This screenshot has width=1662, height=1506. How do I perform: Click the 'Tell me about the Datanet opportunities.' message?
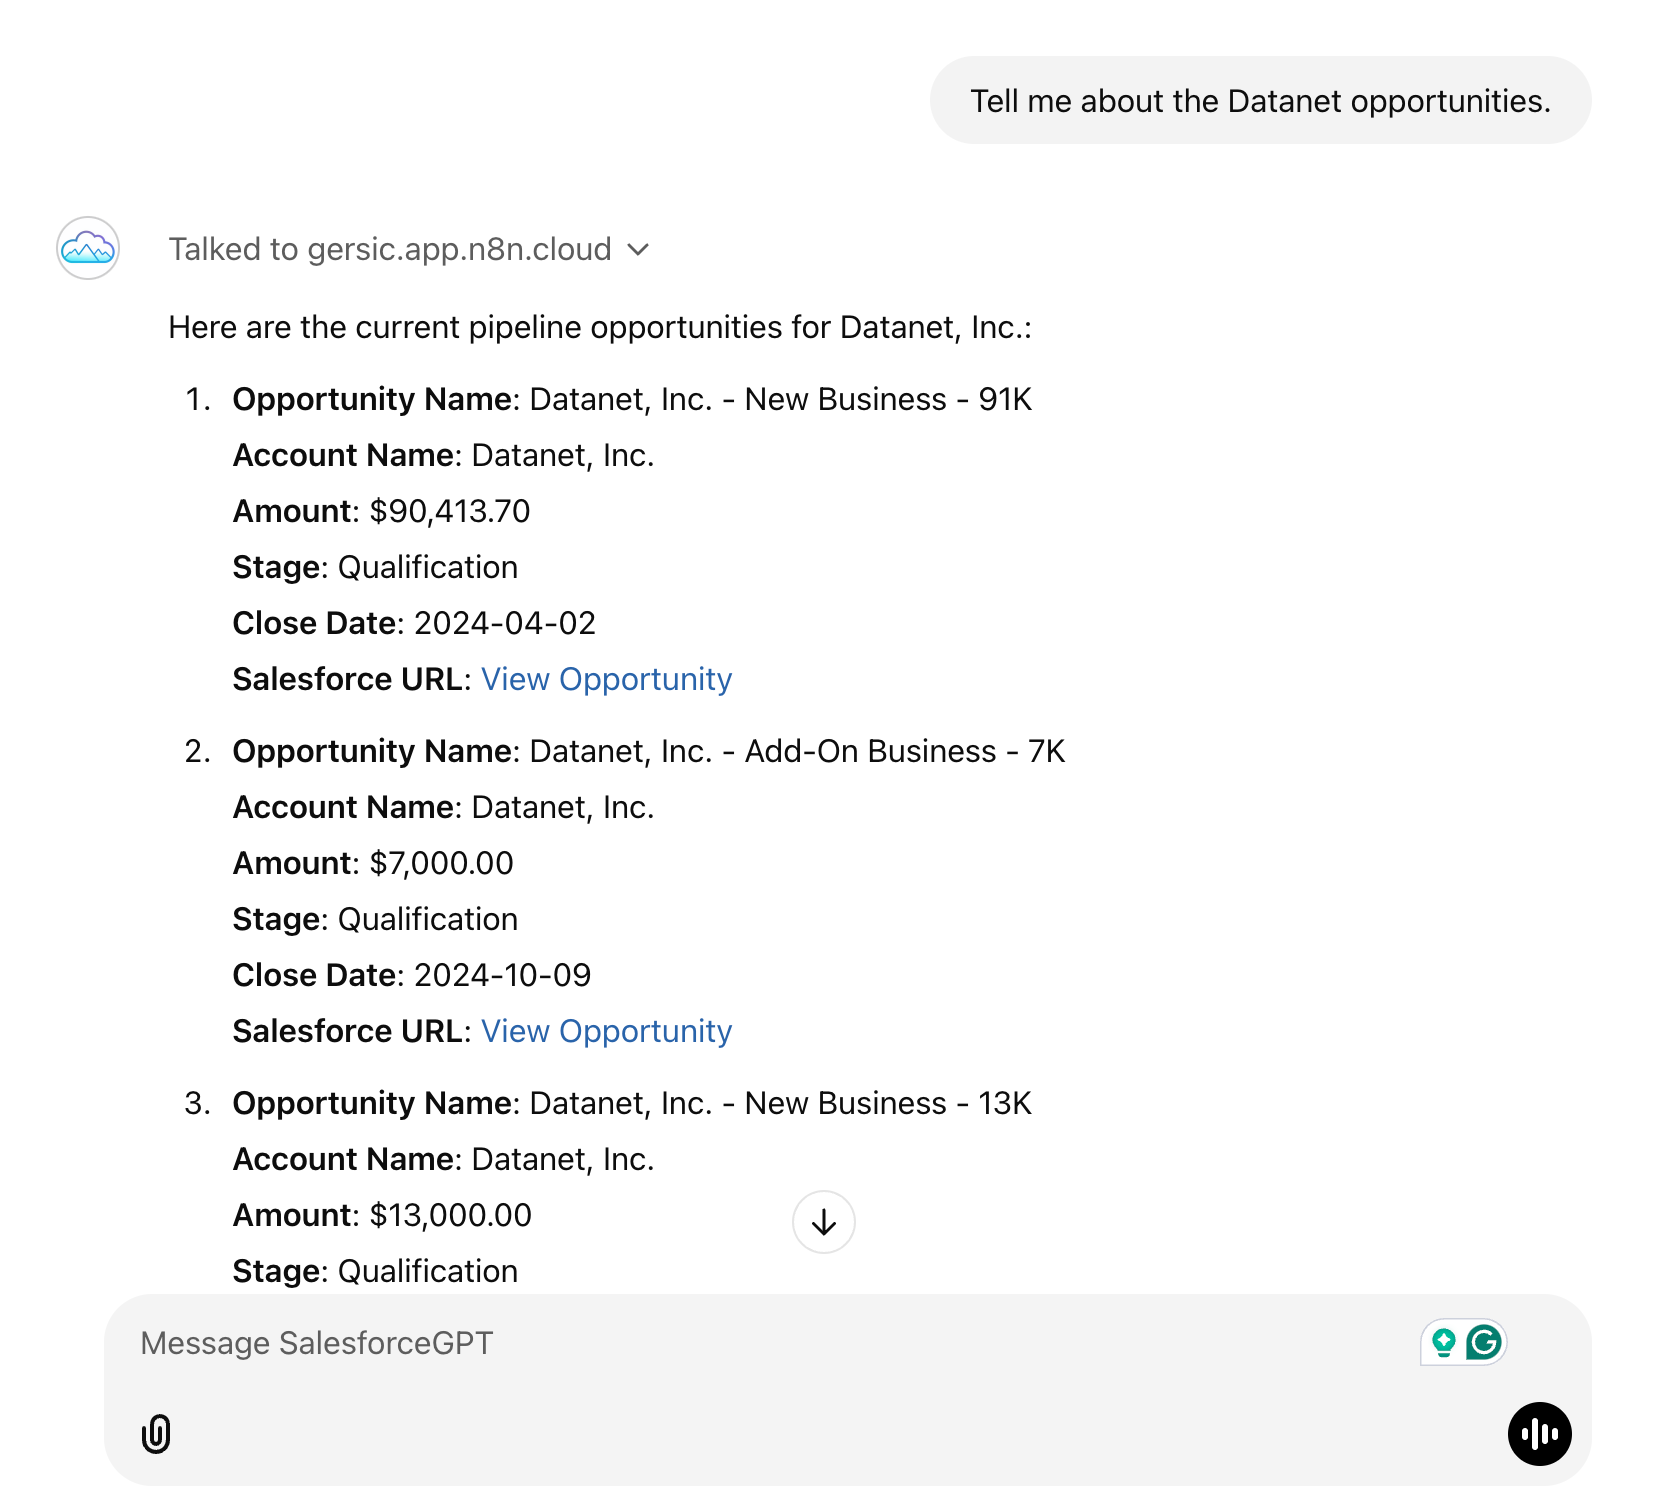pyautogui.click(x=1260, y=101)
